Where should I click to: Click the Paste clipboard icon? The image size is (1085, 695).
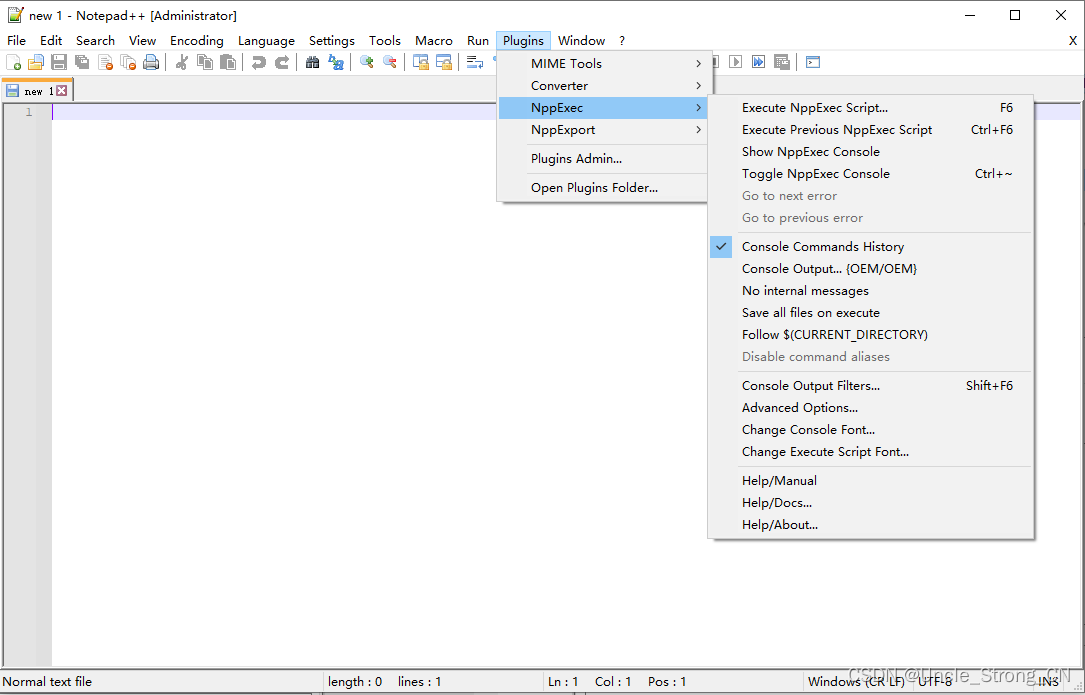[228, 62]
